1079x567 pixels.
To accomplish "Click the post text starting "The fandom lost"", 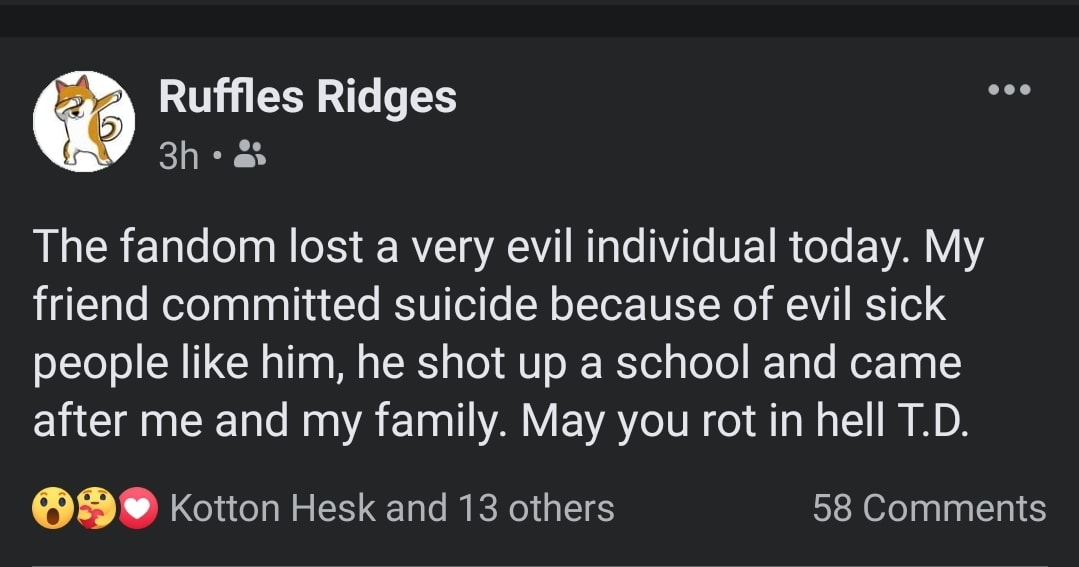I will tap(509, 334).
